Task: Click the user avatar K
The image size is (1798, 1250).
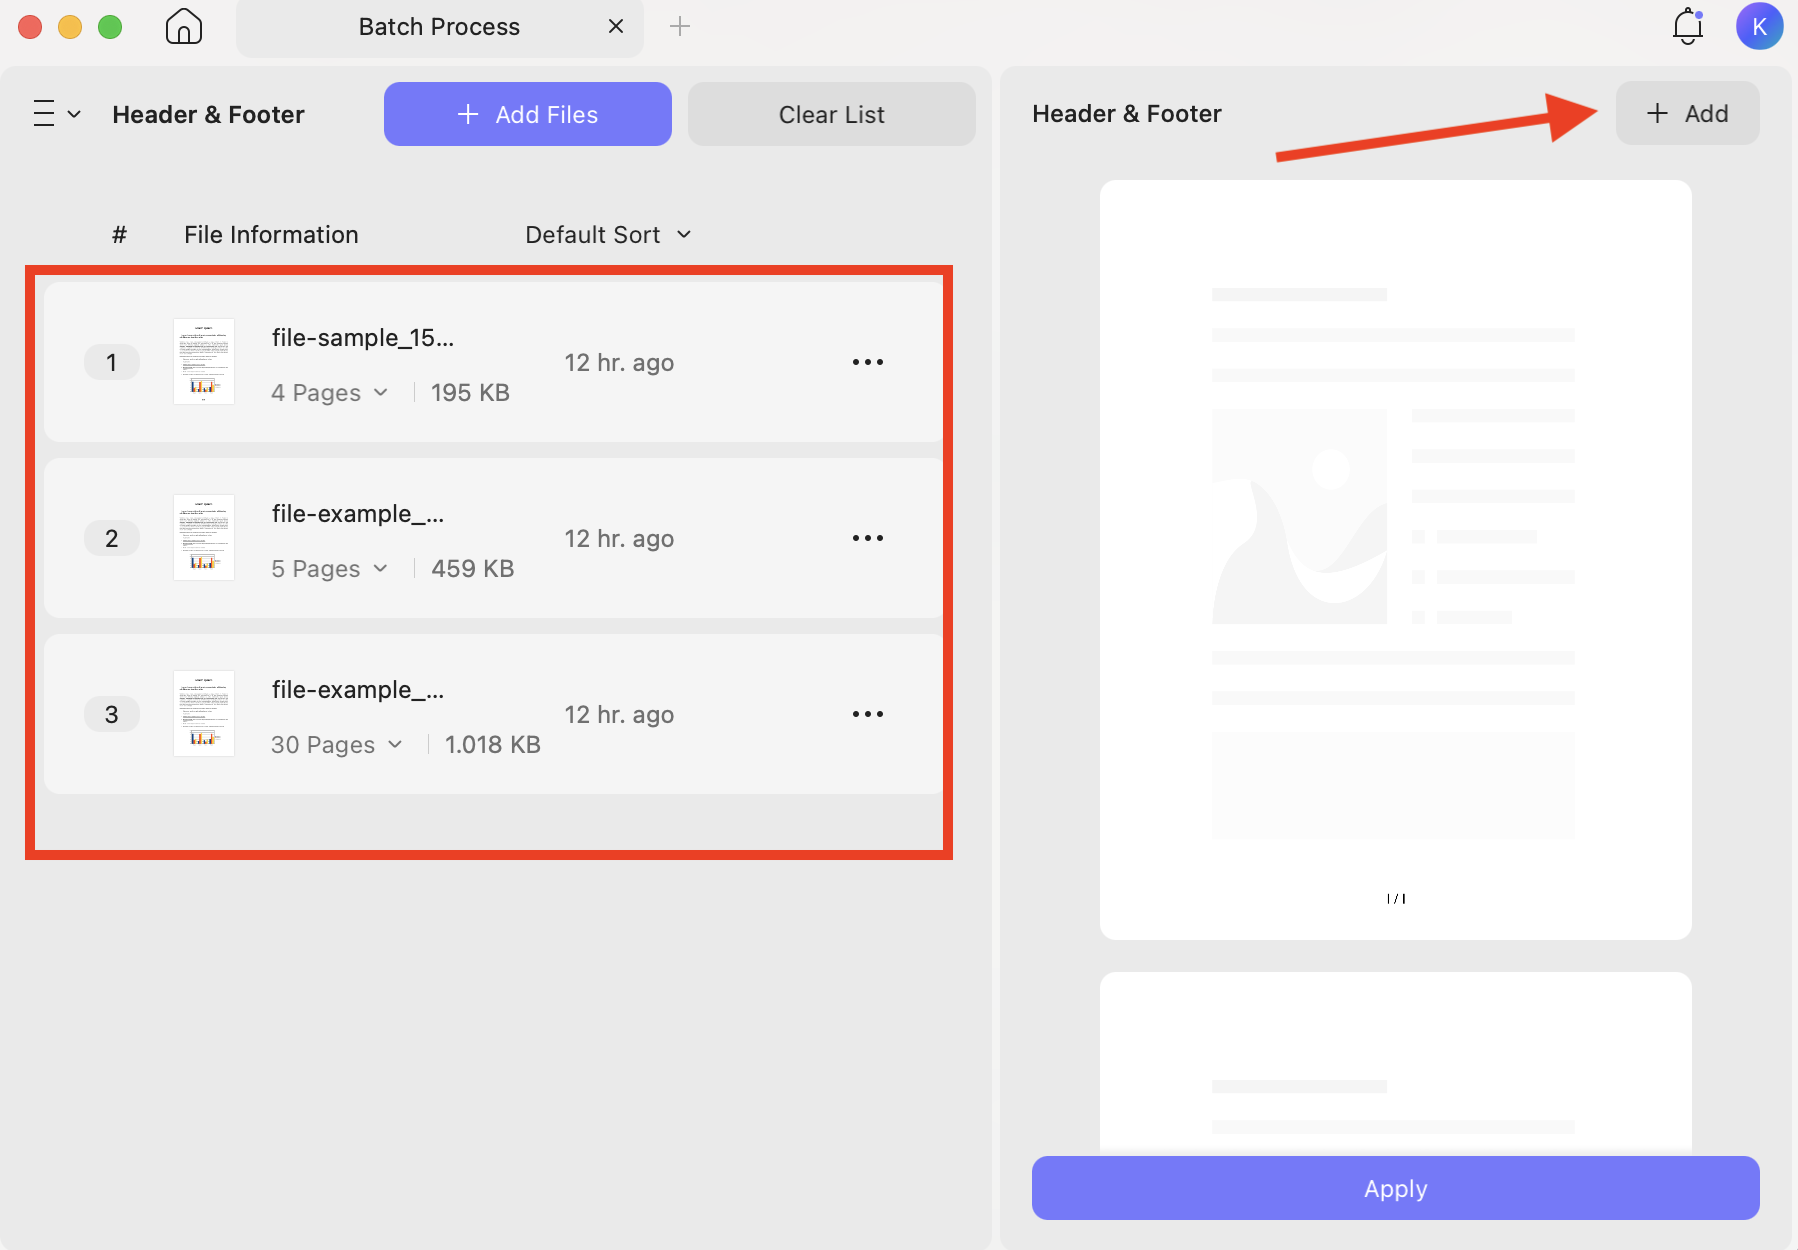Action: [1760, 26]
